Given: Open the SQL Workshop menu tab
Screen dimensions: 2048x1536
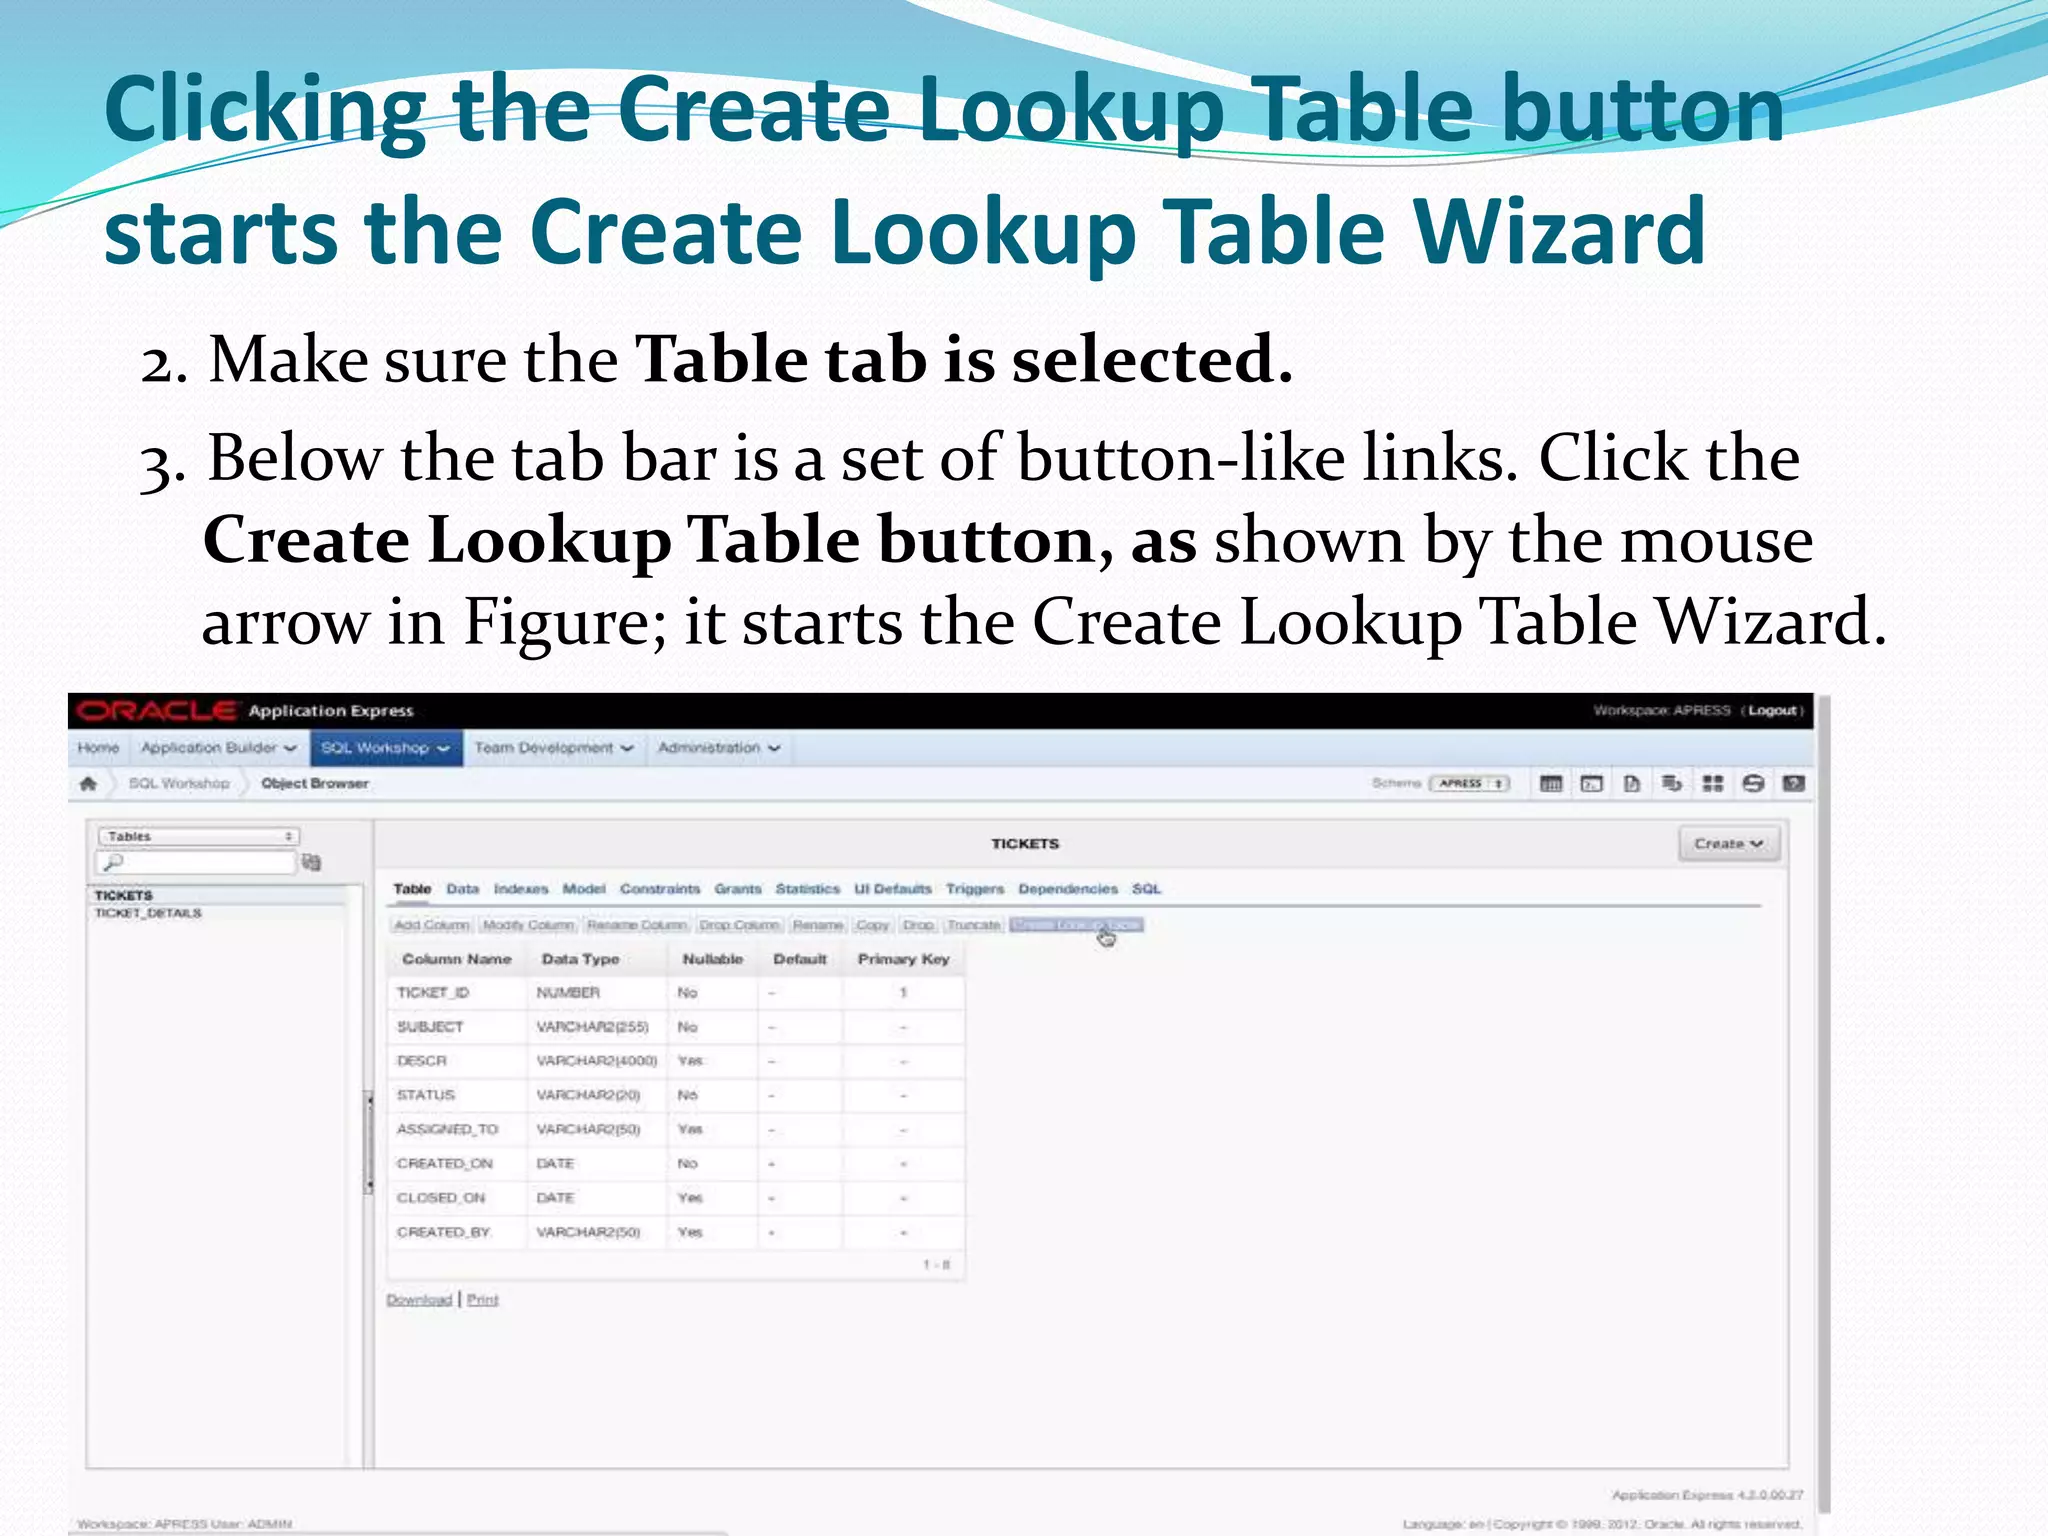Looking at the screenshot, I should coord(385,748).
